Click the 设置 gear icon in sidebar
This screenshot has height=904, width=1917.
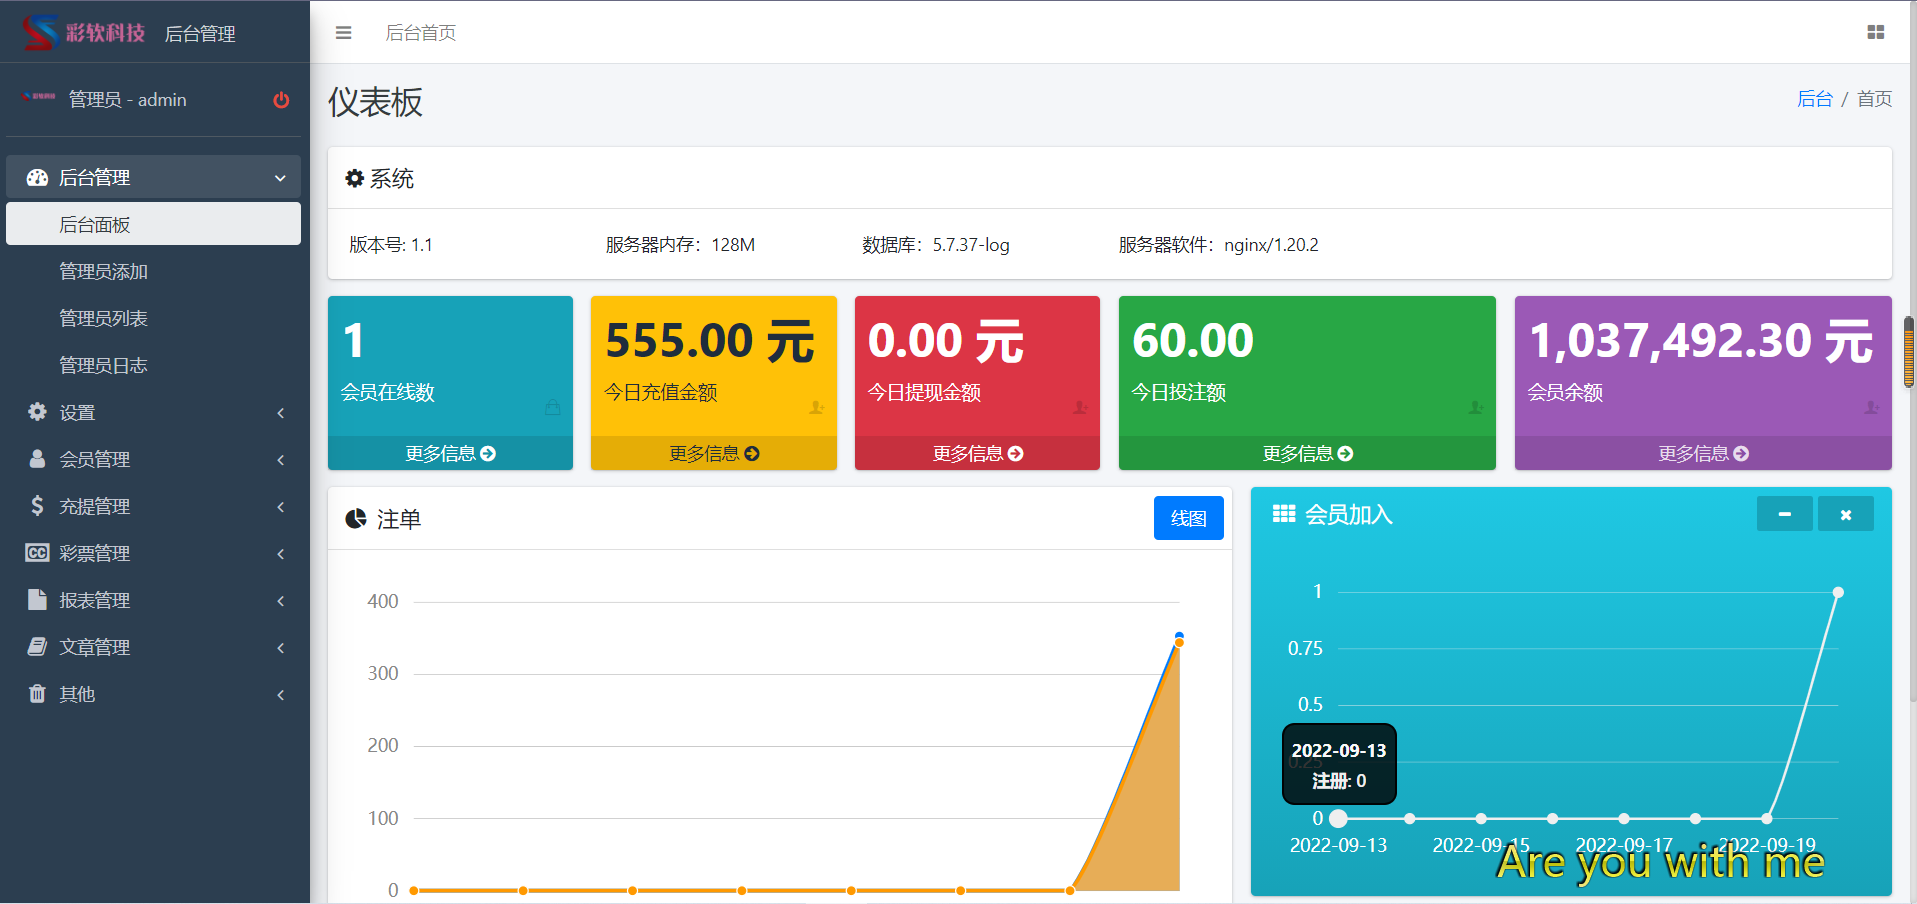pyautogui.click(x=37, y=412)
